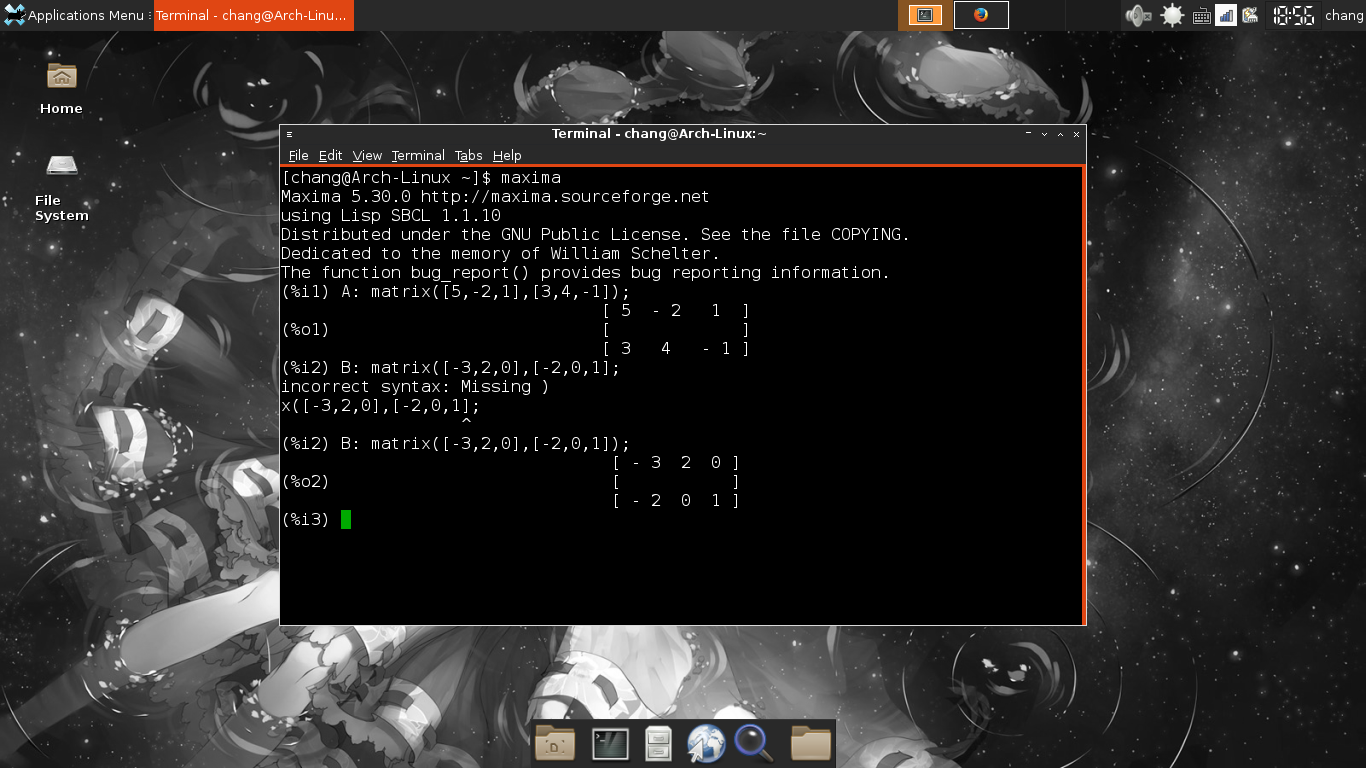Select Terminal task in top panel
1366x768 pixels.
point(253,15)
